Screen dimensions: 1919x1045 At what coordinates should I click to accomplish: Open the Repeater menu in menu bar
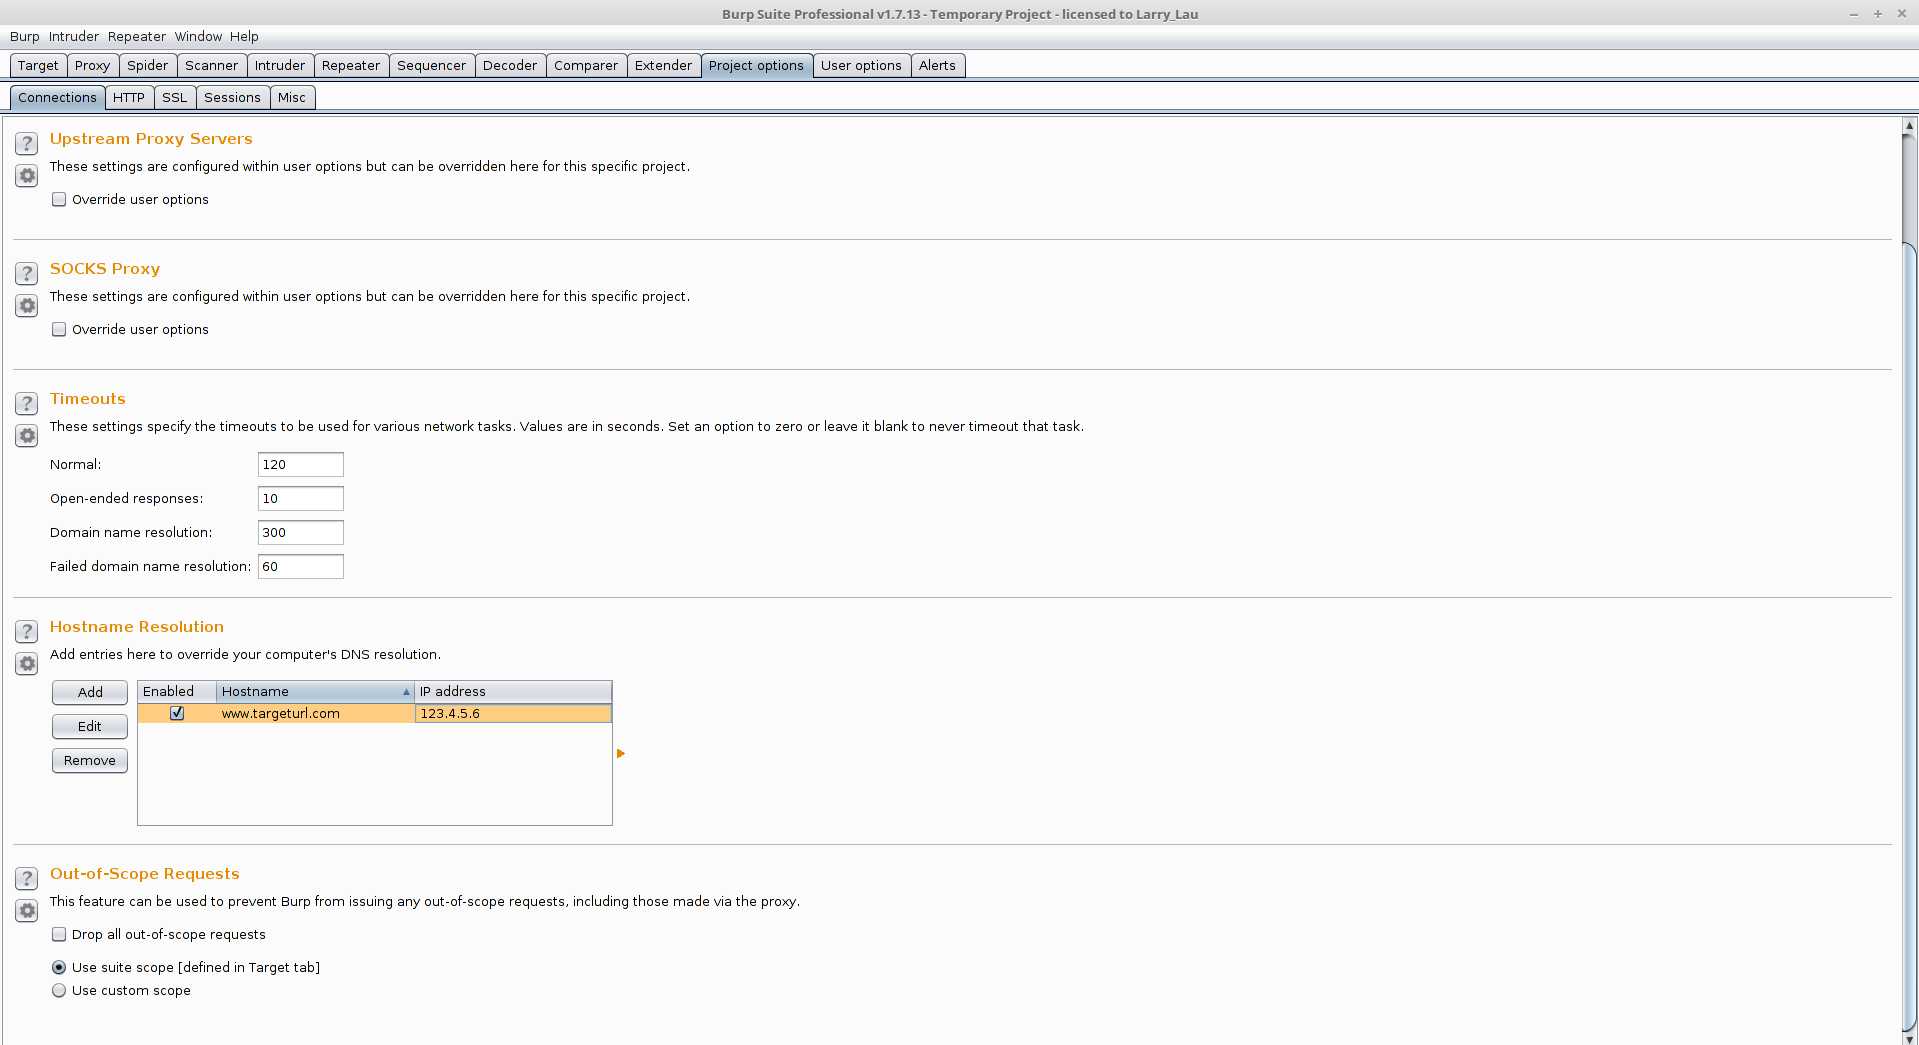pyautogui.click(x=137, y=36)
